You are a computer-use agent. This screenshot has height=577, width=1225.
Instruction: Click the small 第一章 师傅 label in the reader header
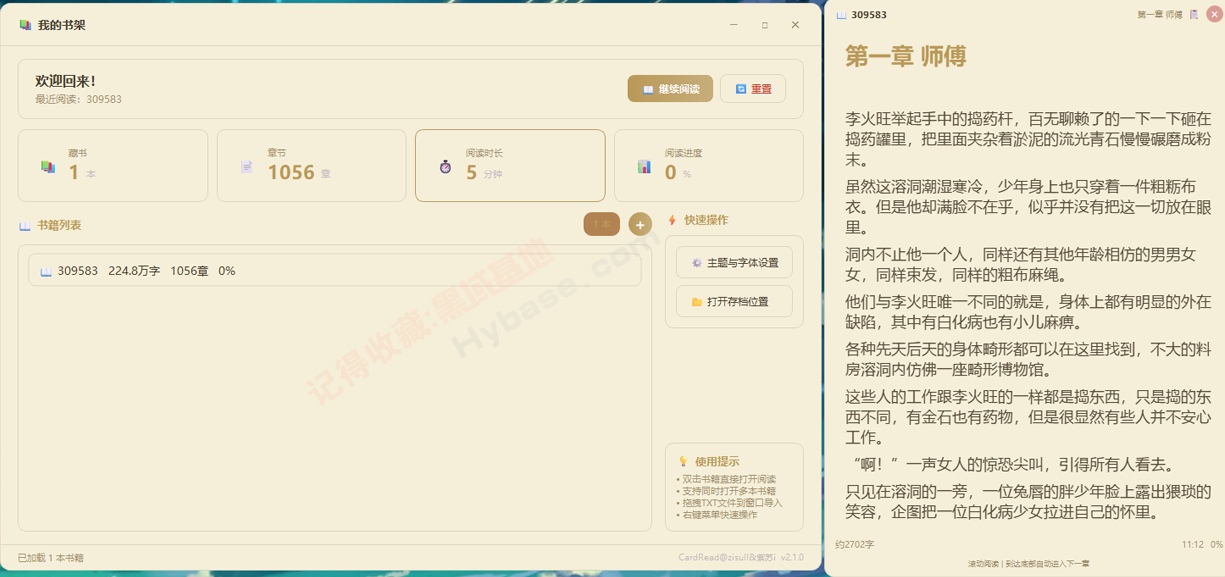click(x=1160, y=15)
